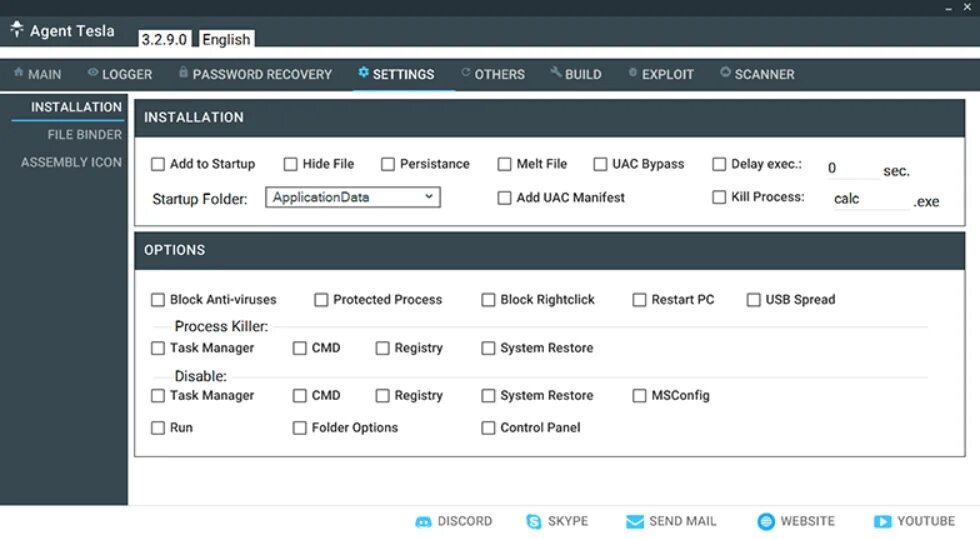
Task: Click the eye icon beside Logger
Action: (x=93, y=73)
